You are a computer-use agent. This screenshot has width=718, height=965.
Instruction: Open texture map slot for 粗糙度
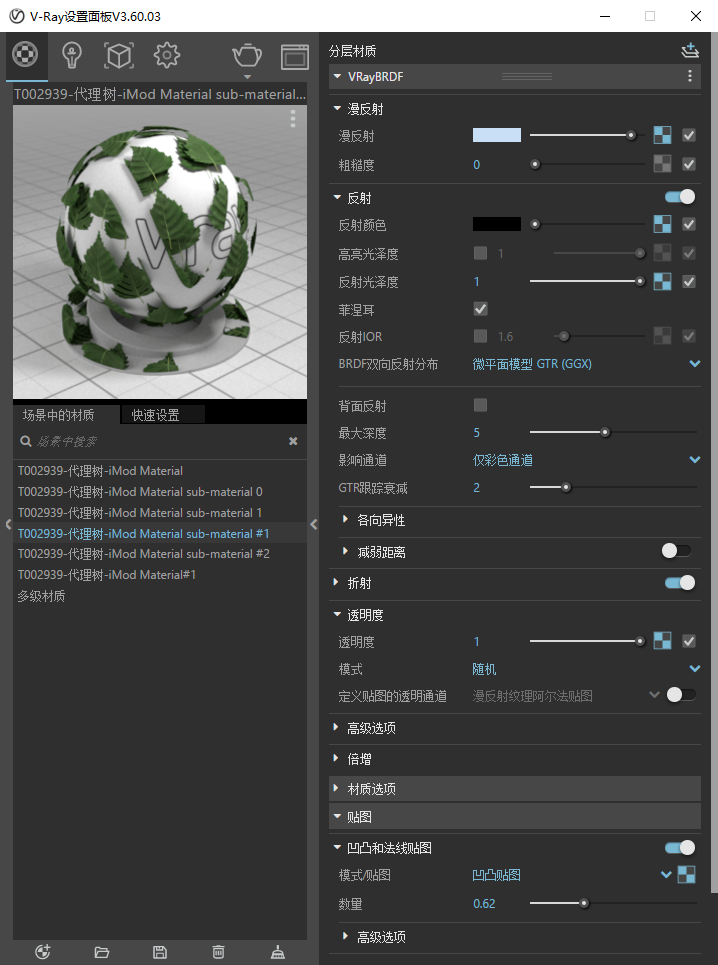click(x=663, y=164)
